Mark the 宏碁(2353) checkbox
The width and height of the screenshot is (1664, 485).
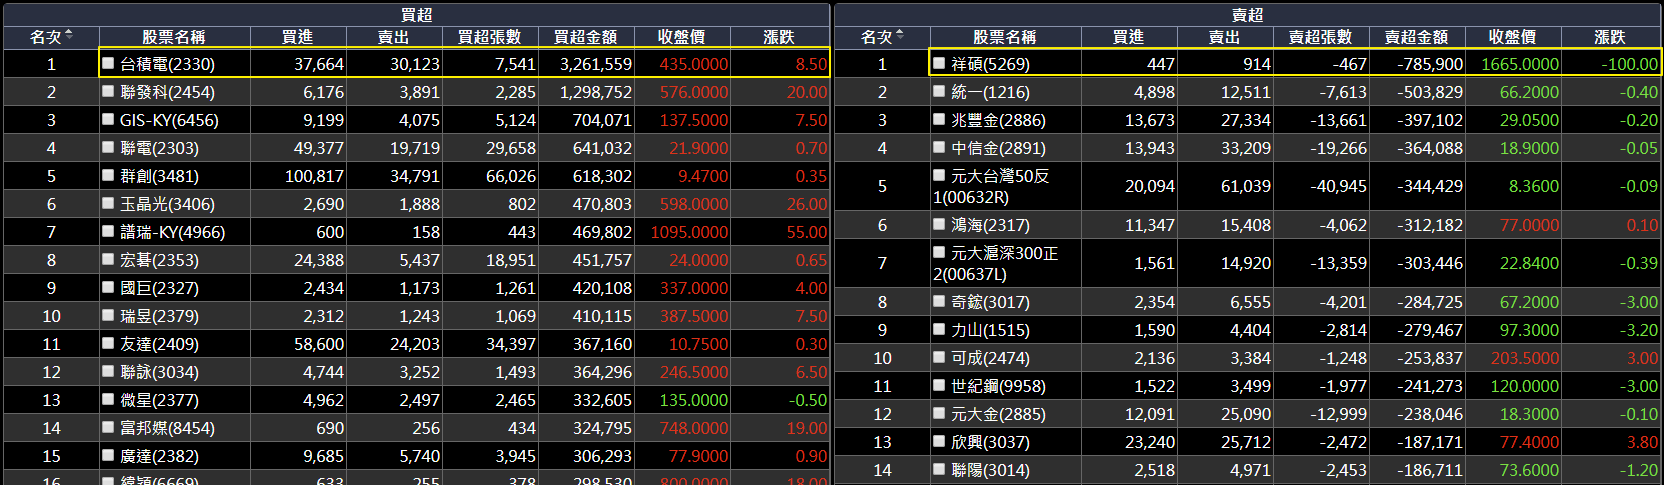click(x=108, y=259)
